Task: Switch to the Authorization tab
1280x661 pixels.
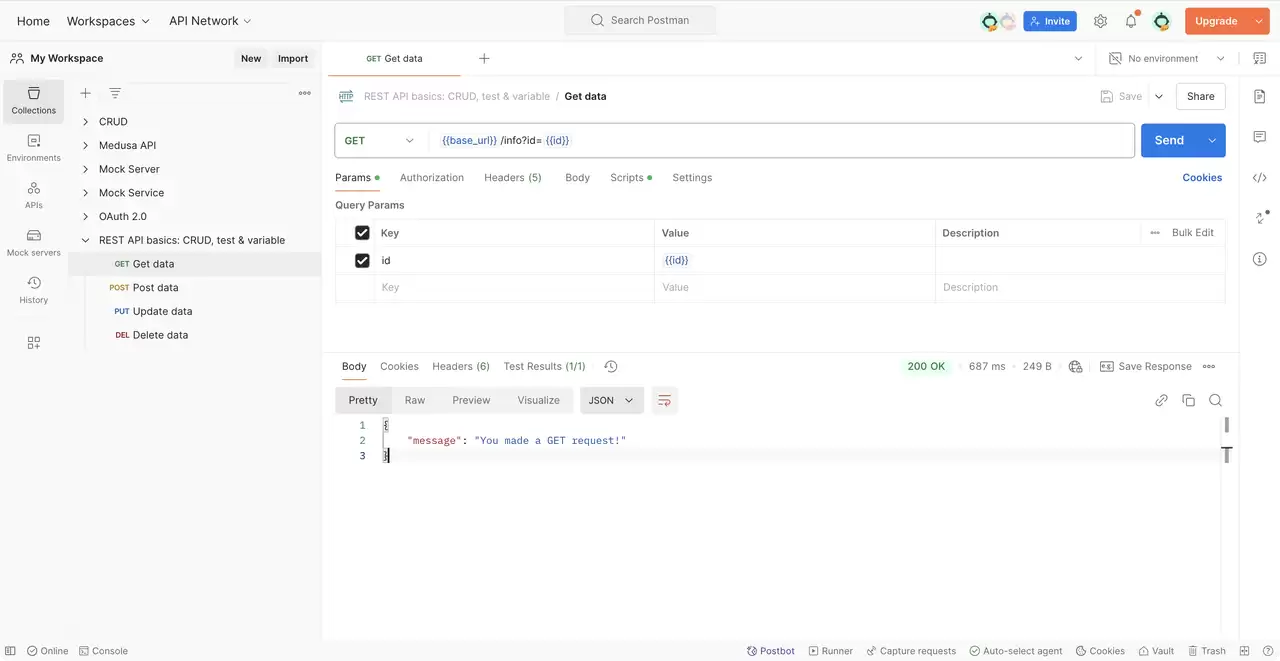Action: pyautogui.click(x=432, y=177)
